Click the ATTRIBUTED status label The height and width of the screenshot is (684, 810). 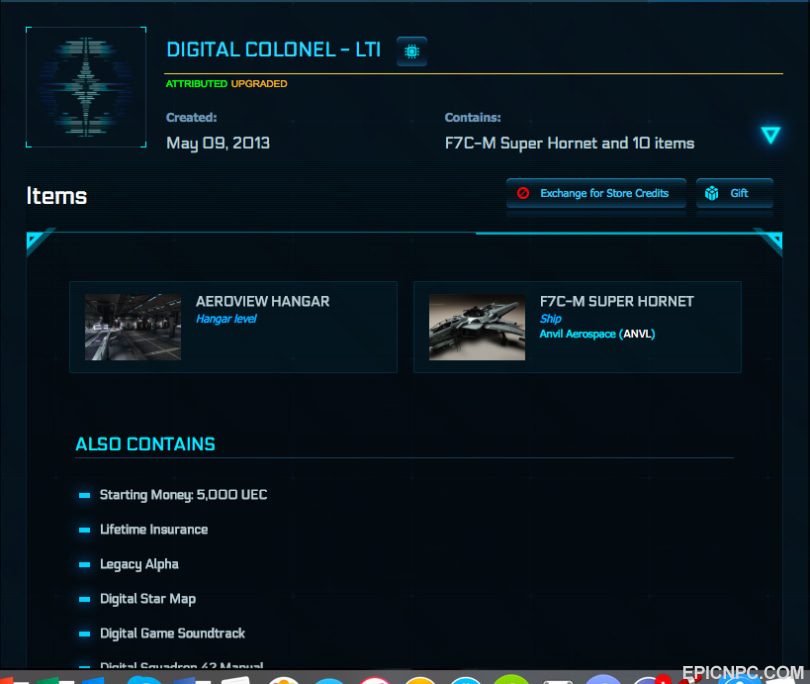coord(196,84)
